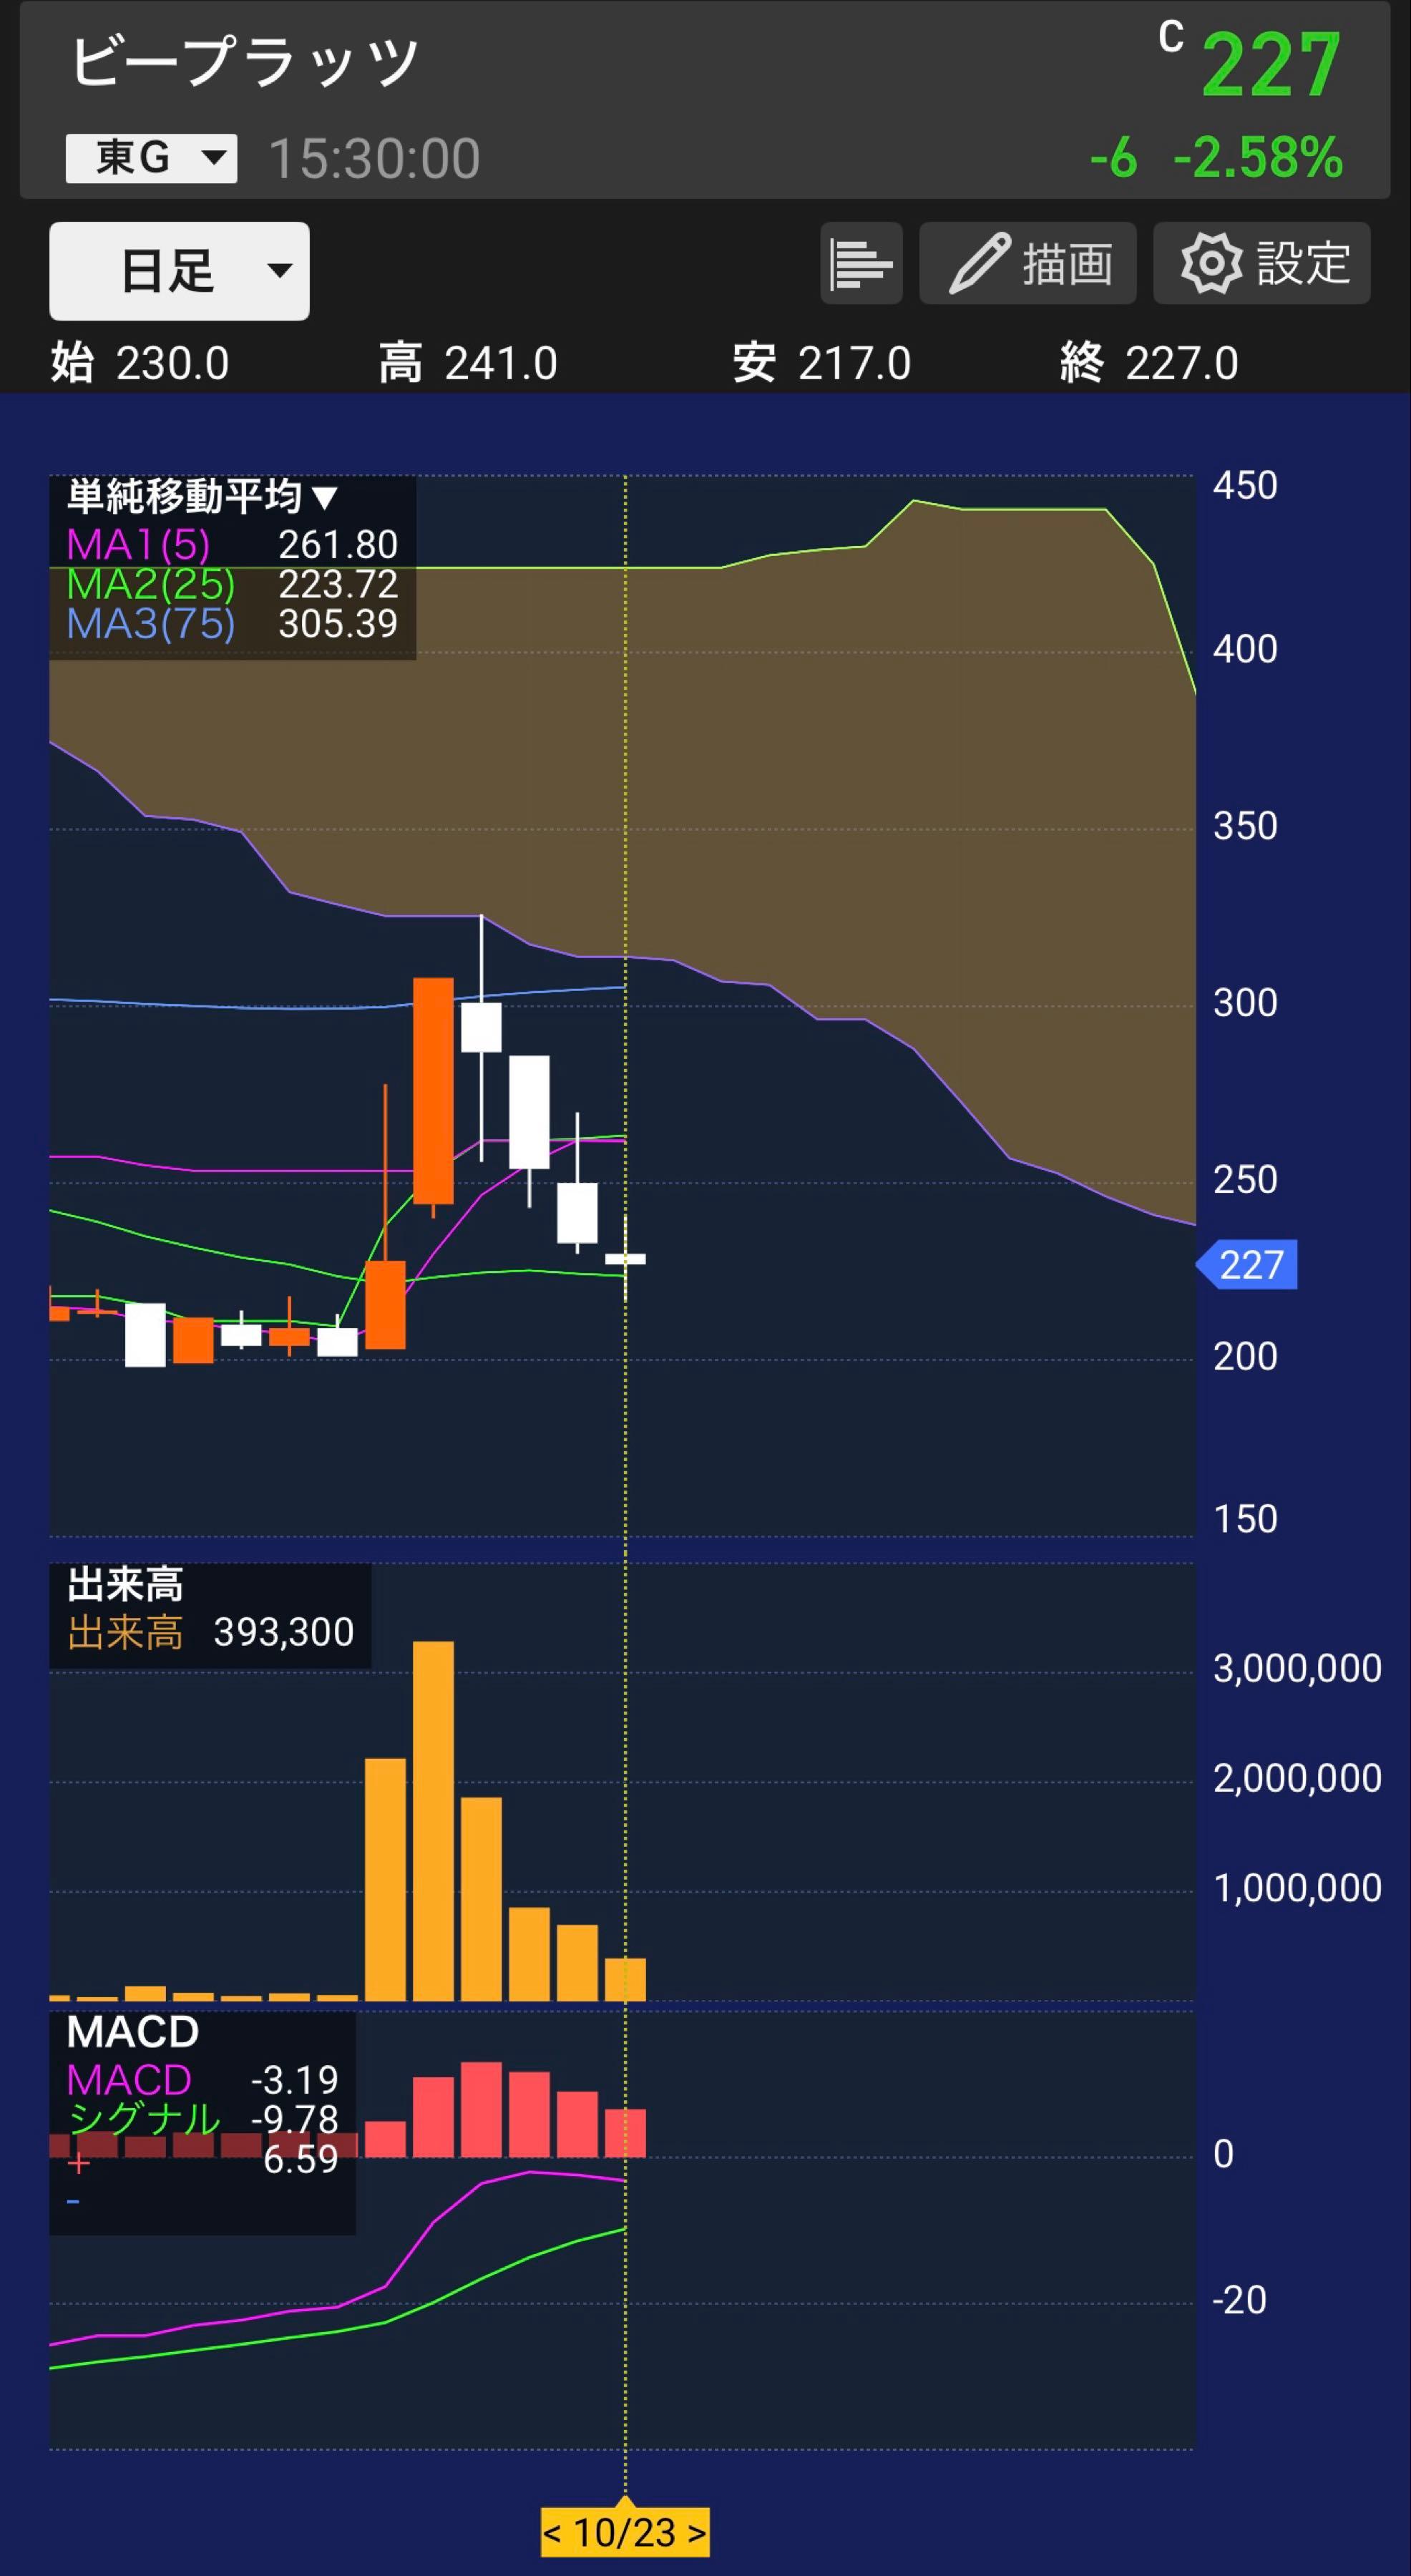Click the price-by-volume bars icon
The image size is (1411, 2576).
[x=861, y=263]
